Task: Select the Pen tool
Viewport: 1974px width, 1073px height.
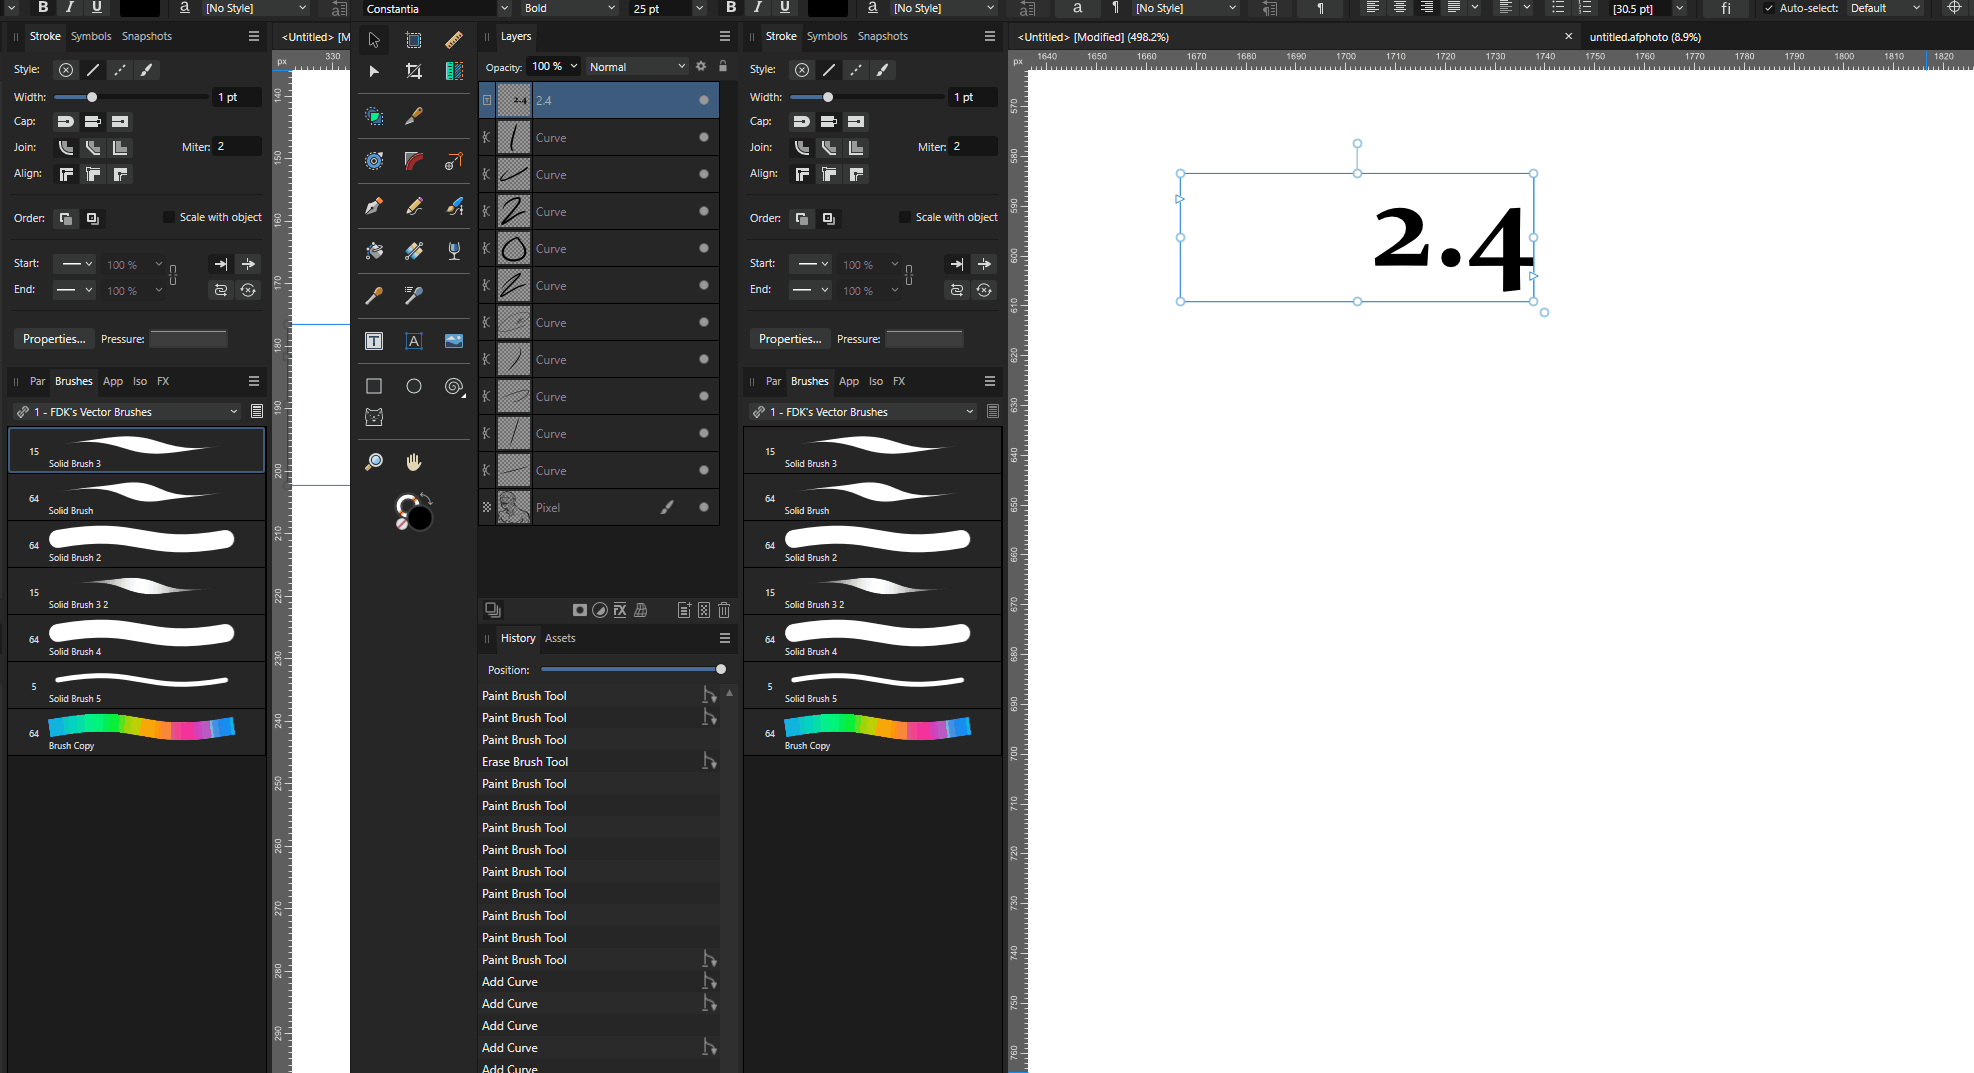Action: point(374,206)
